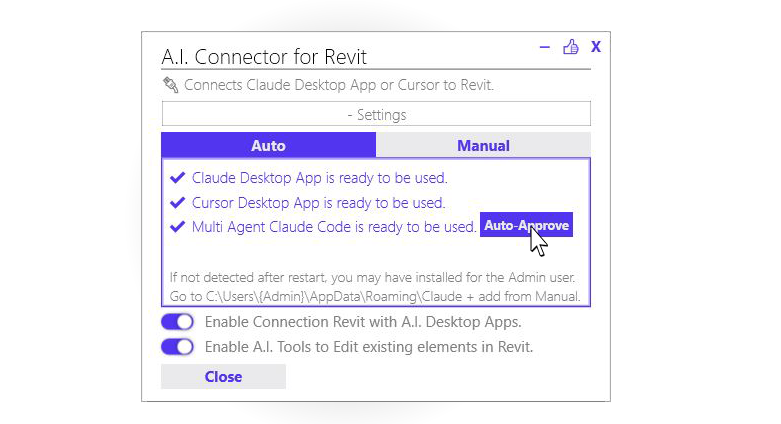Image resolution: width=781 pixels, height=424 pixels.
Task: Select the 'Multi Agent Claude Code is ready' text
Action: pyautogui.click(x=333, y=227)
